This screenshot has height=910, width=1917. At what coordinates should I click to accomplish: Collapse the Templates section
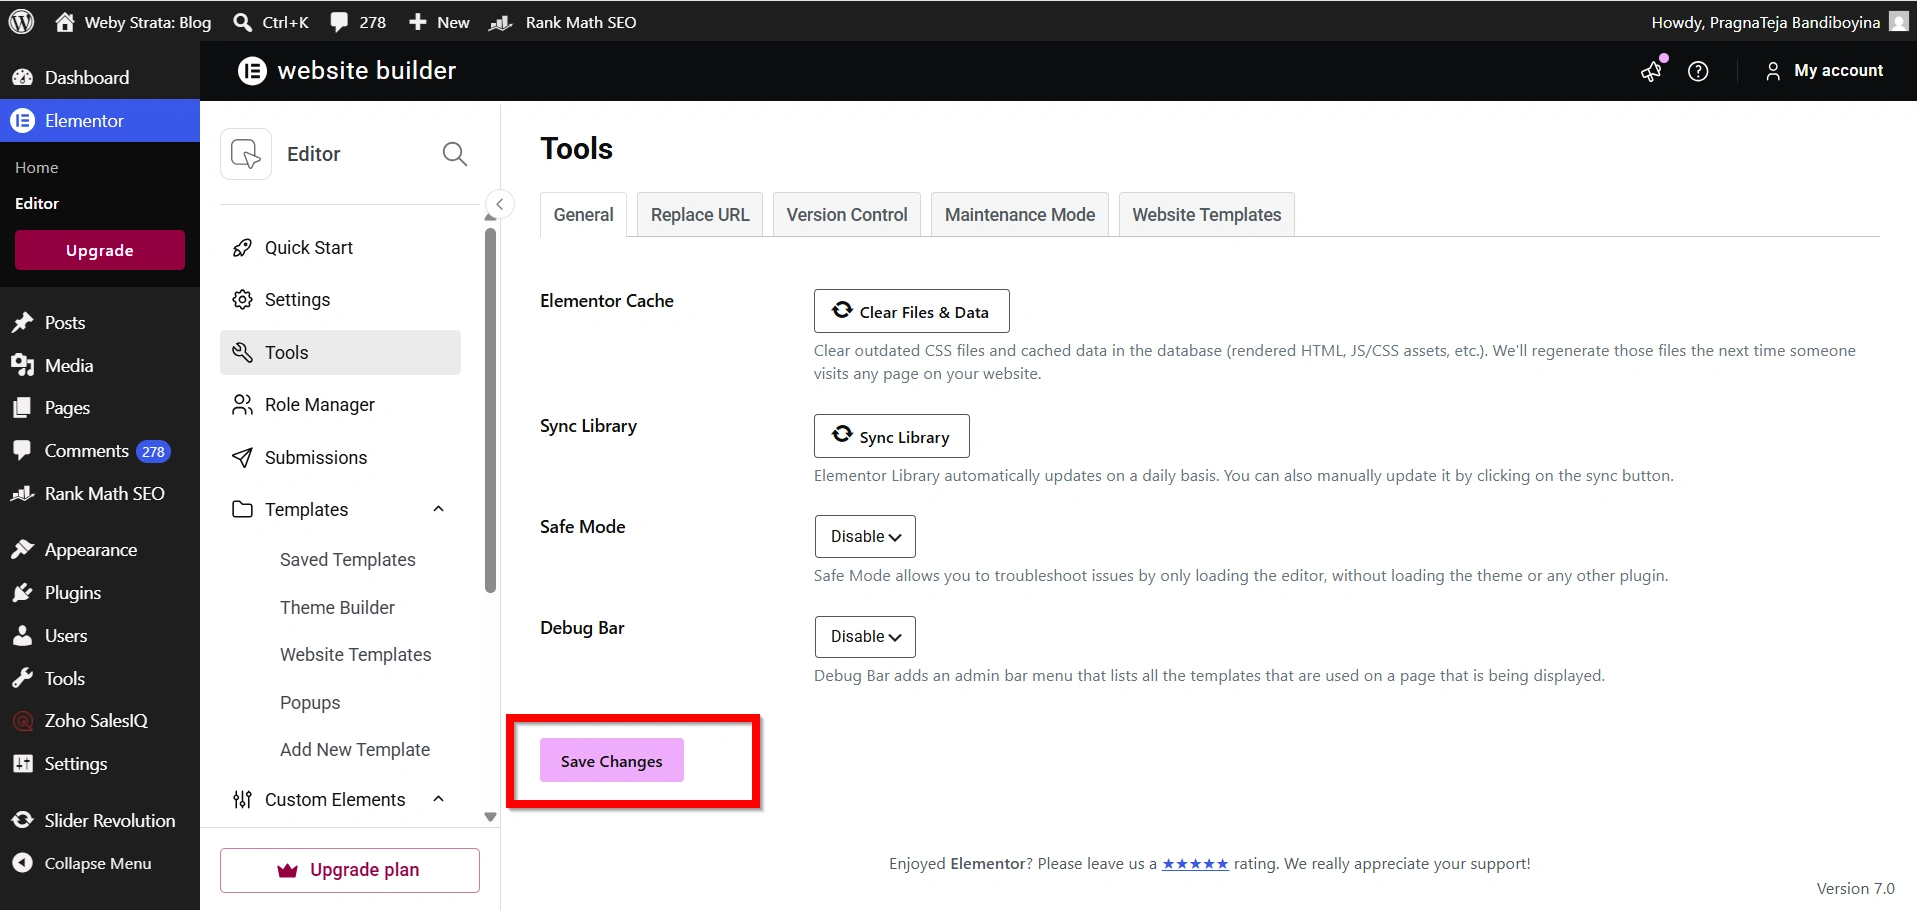(438, 509)
